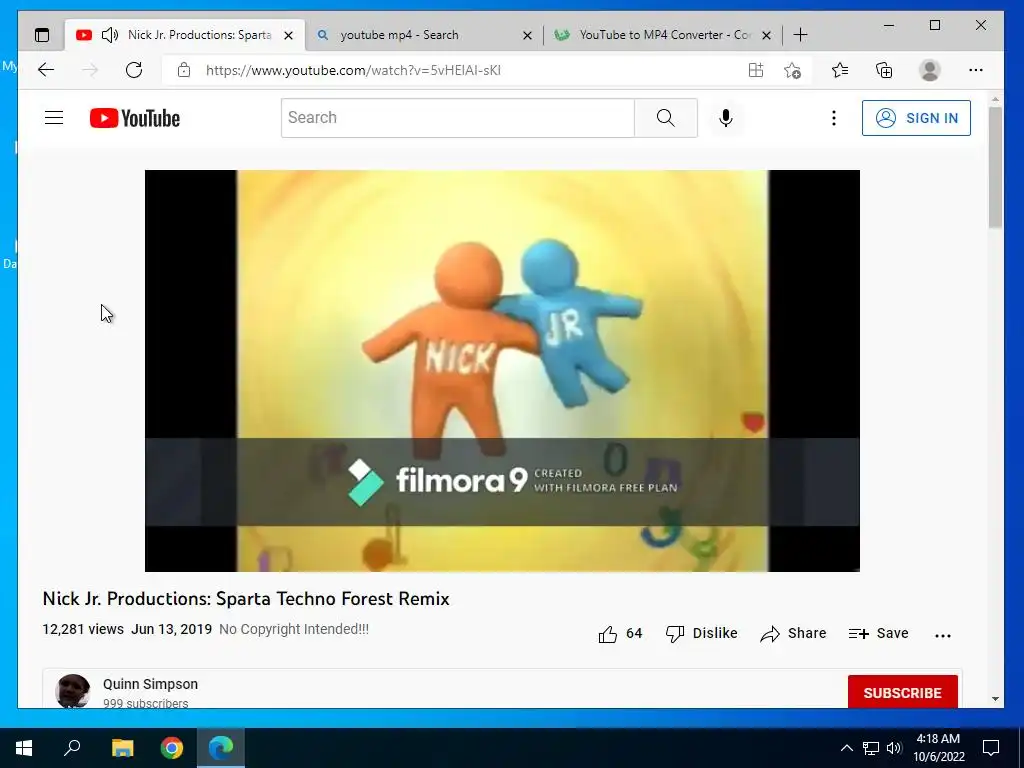Click the magnifier search button

[665, 118]
